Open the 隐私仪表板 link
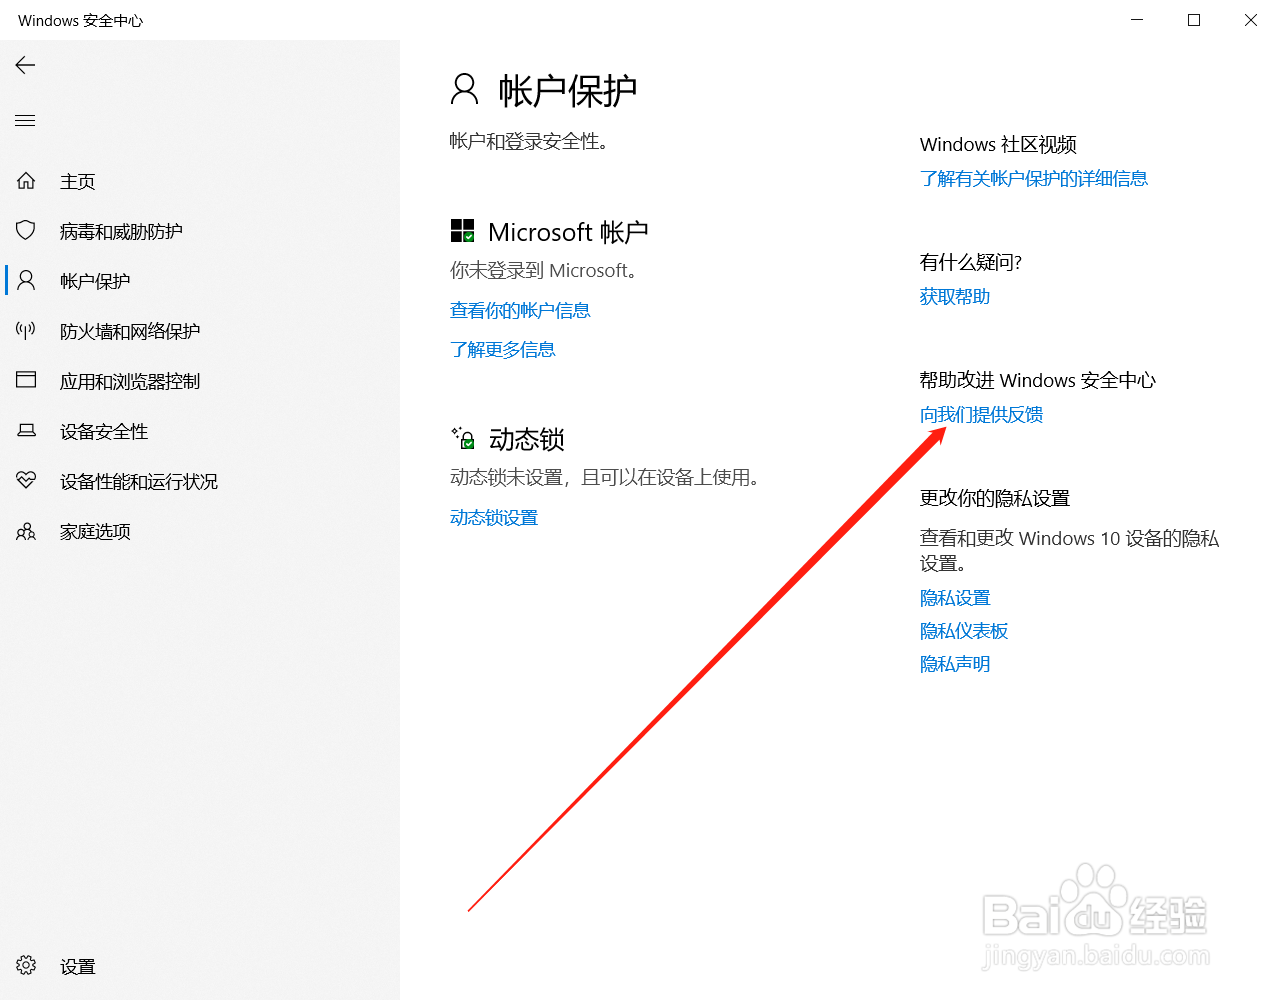The height and width of the screenshot is (1000, 1280). click(964, 631)
